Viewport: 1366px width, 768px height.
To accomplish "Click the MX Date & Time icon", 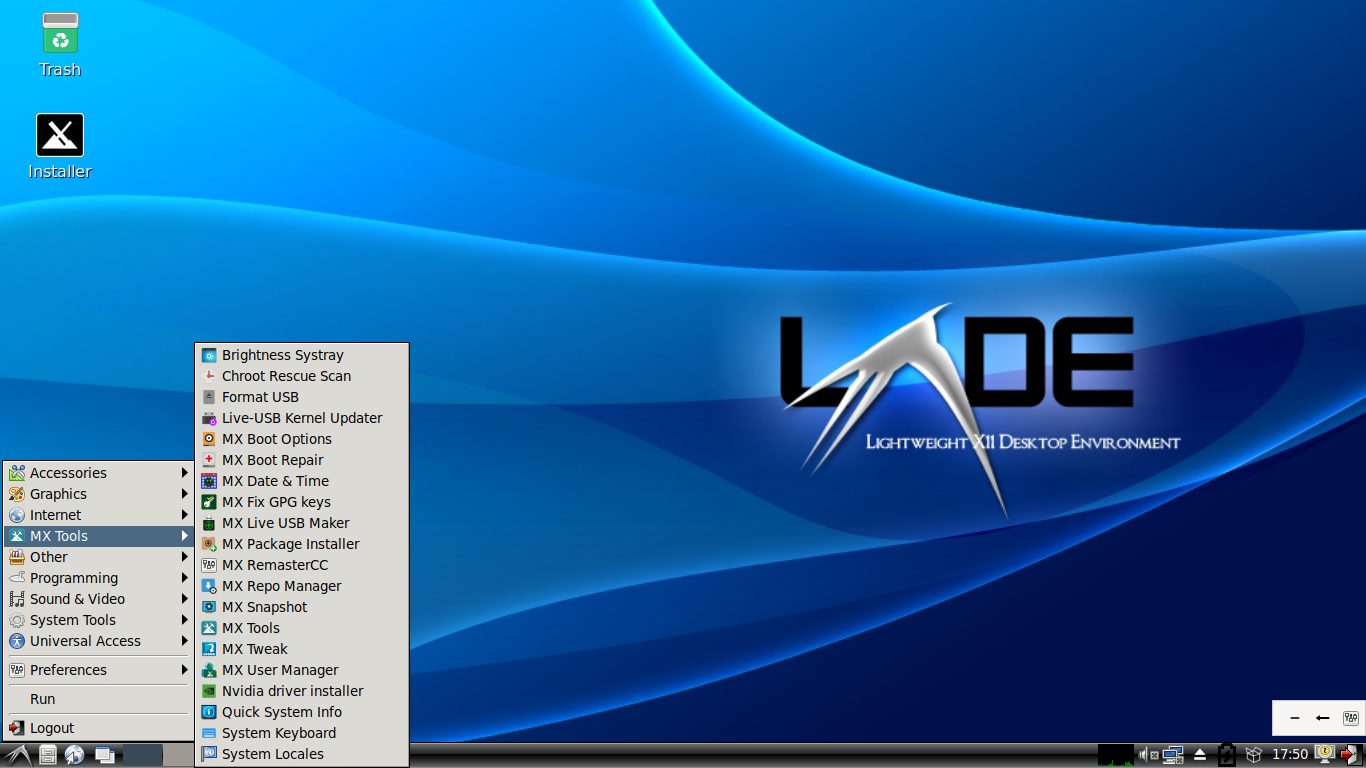I will [x=209, y=481].
